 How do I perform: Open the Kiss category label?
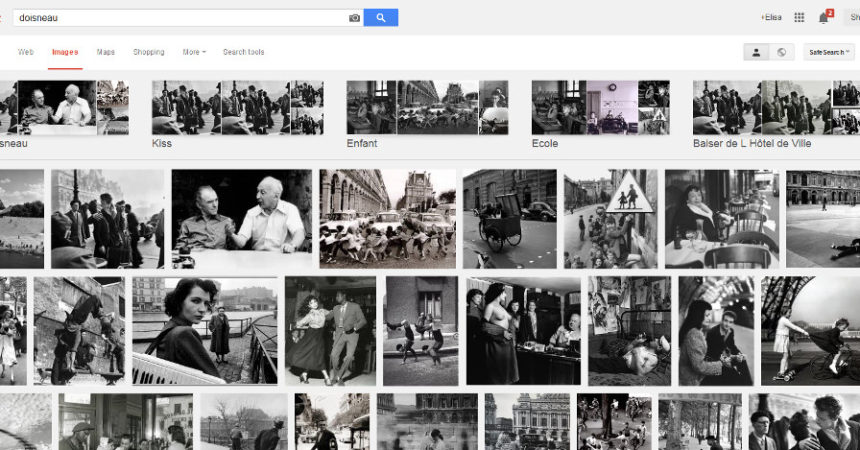[x=162, y=143]
